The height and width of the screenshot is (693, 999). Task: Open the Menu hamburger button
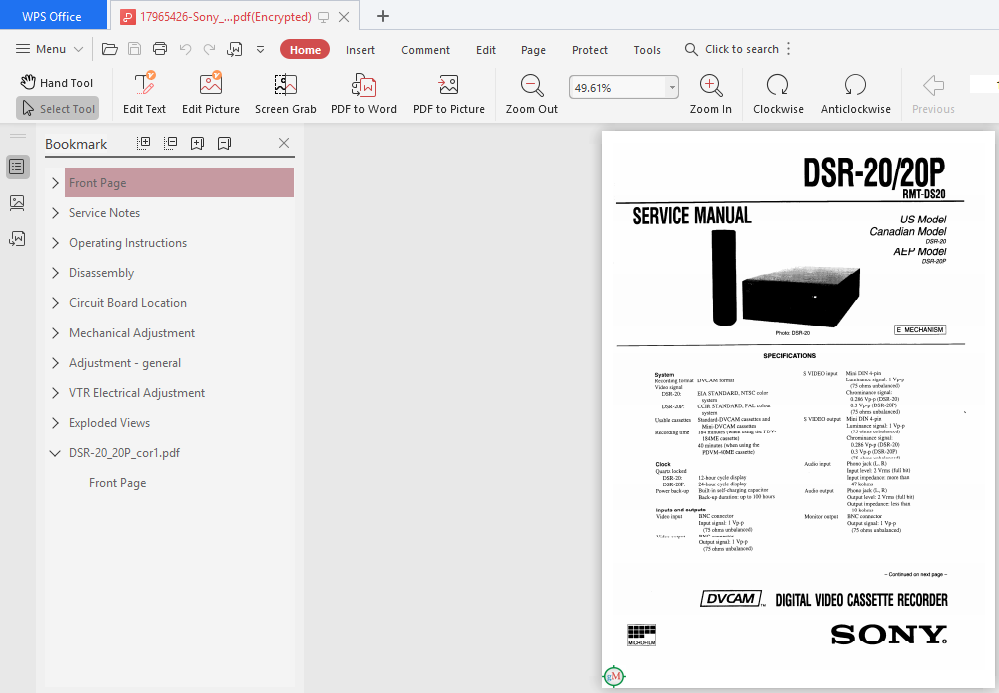click(x=49, y=49)
